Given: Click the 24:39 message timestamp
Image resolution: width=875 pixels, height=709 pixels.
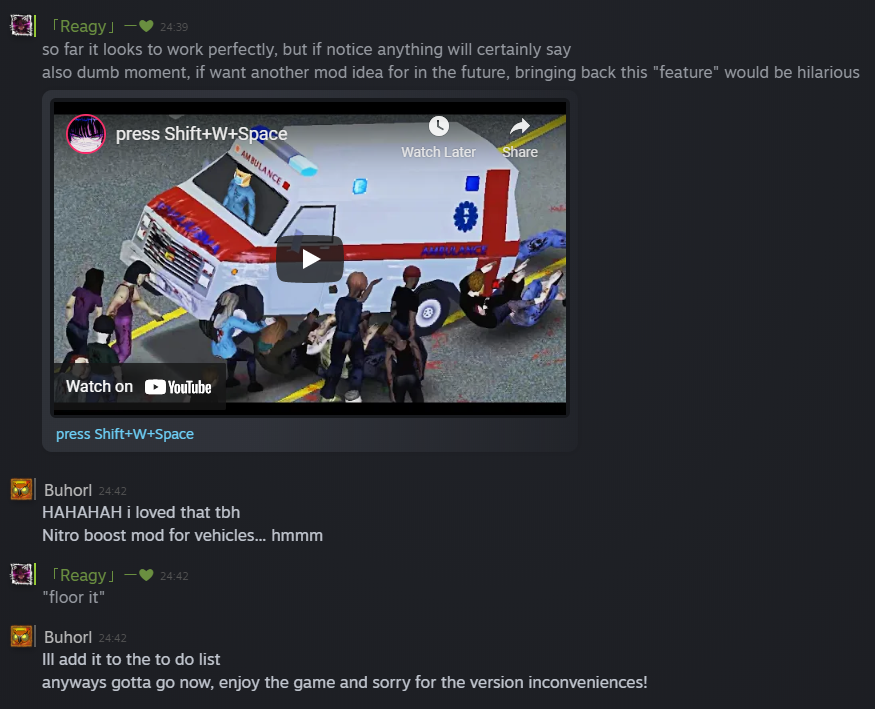Looking at the screenshot, I should pyautogui.click(x=174, y=27).
